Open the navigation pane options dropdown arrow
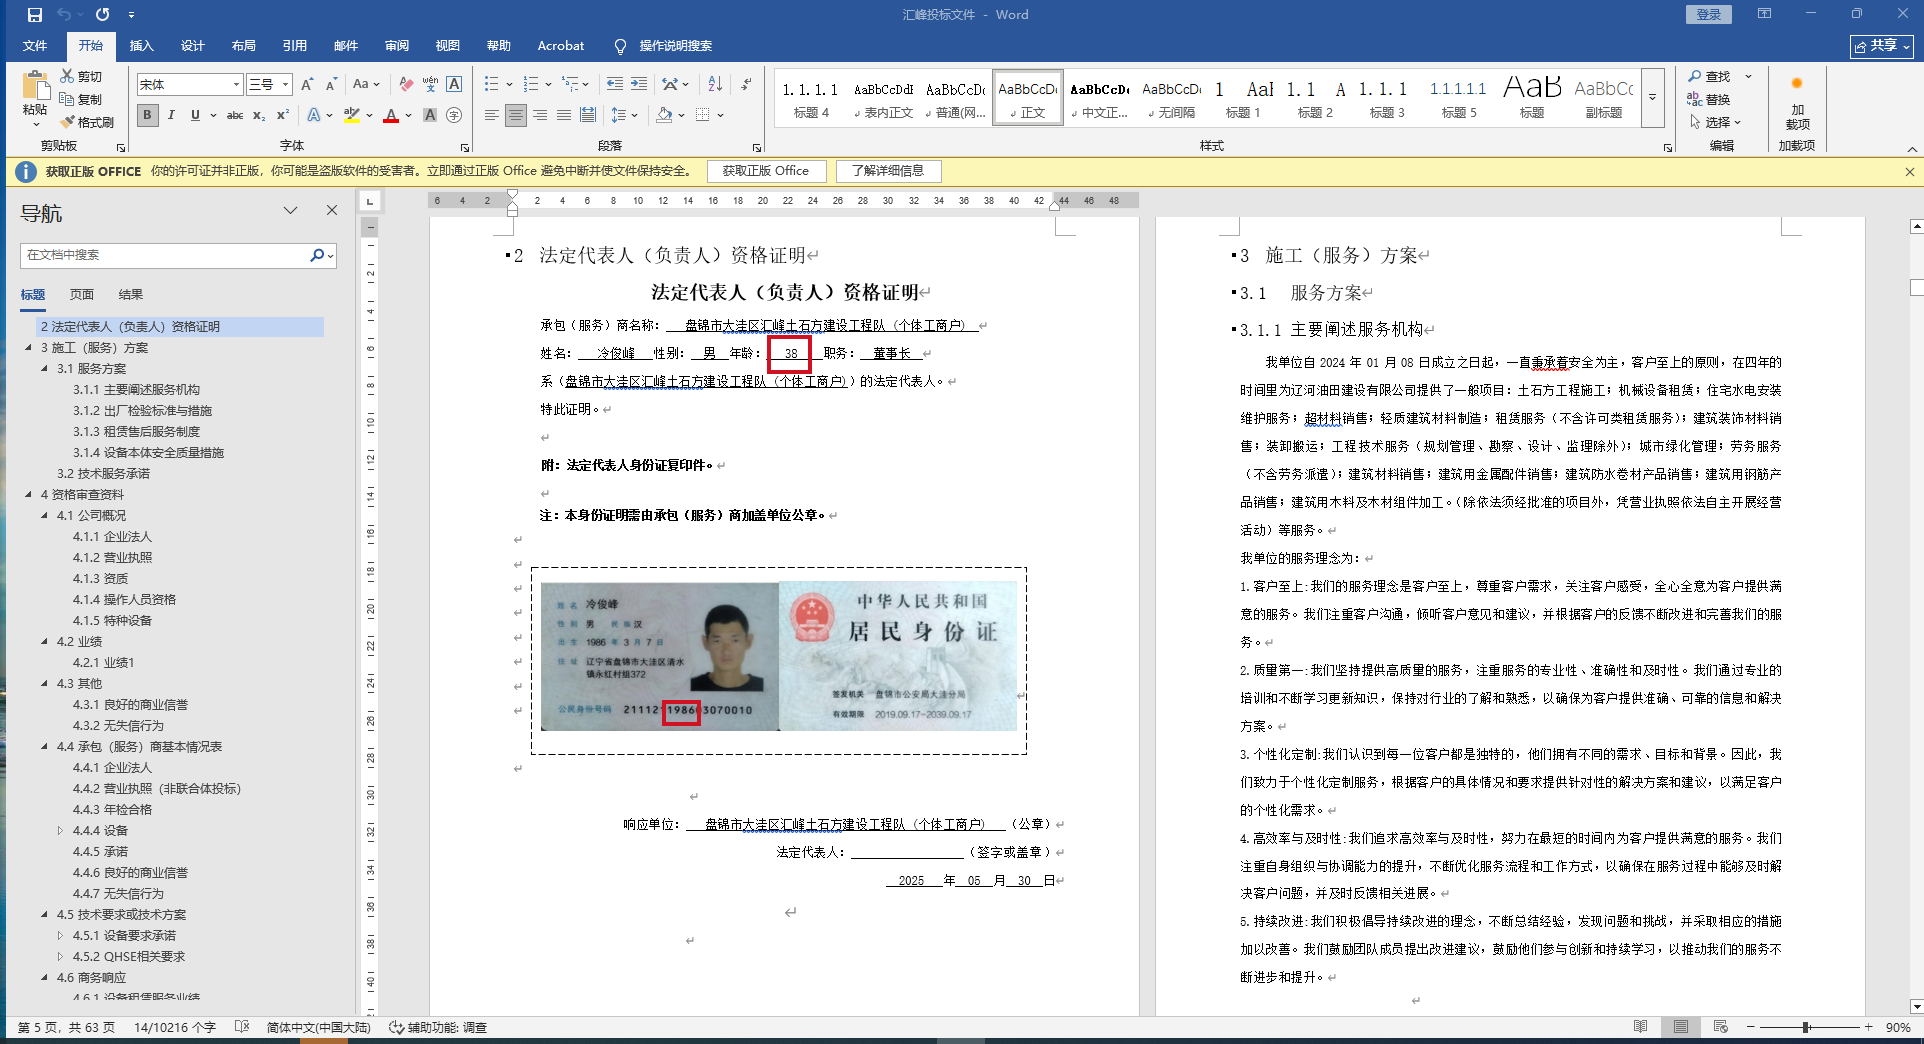Image resolution: width=1924 pixels, height=1044 pixels. [x=291, y=210]
